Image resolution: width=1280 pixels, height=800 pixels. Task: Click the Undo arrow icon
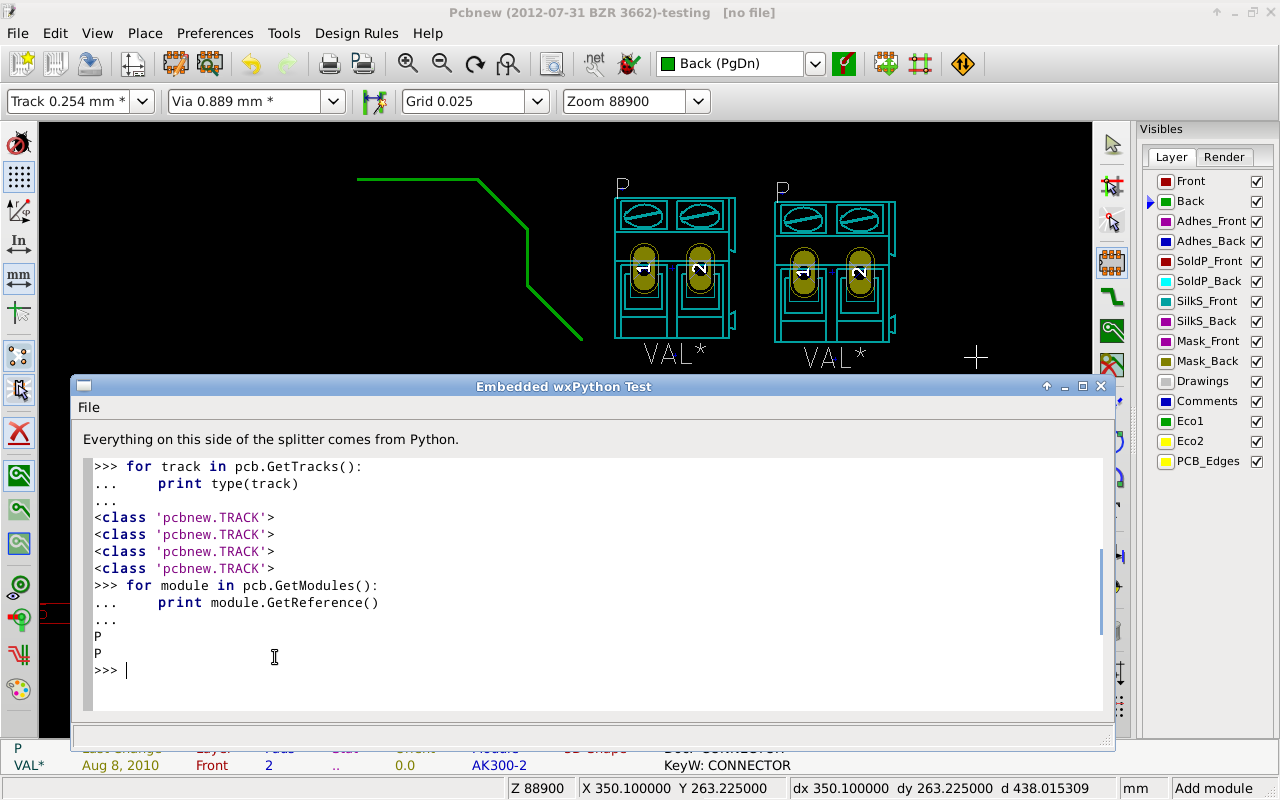click(252, 64)
